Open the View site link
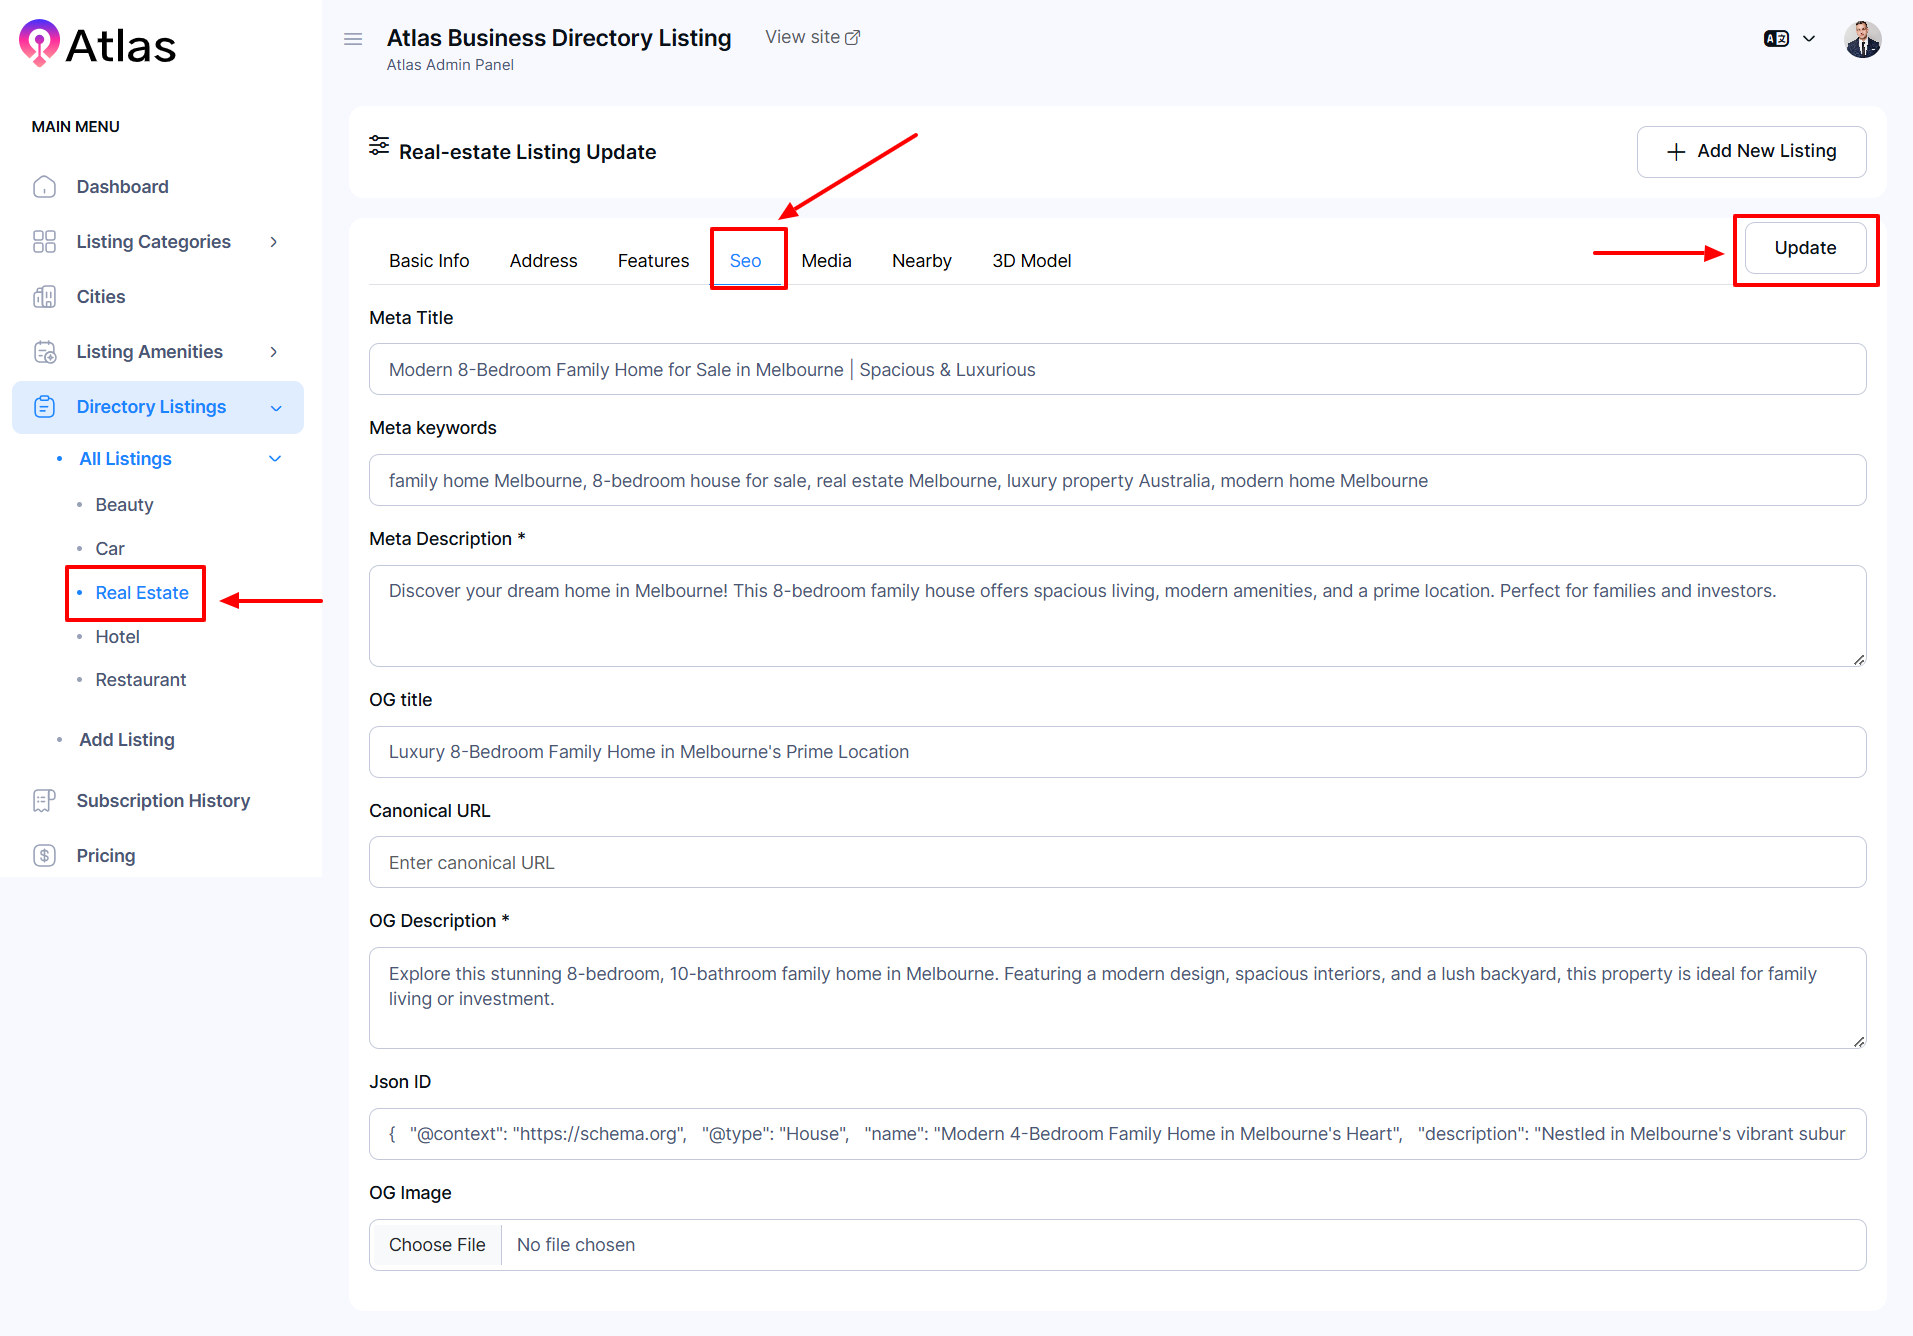The image size is (1913, 1336). pos(812,37)
